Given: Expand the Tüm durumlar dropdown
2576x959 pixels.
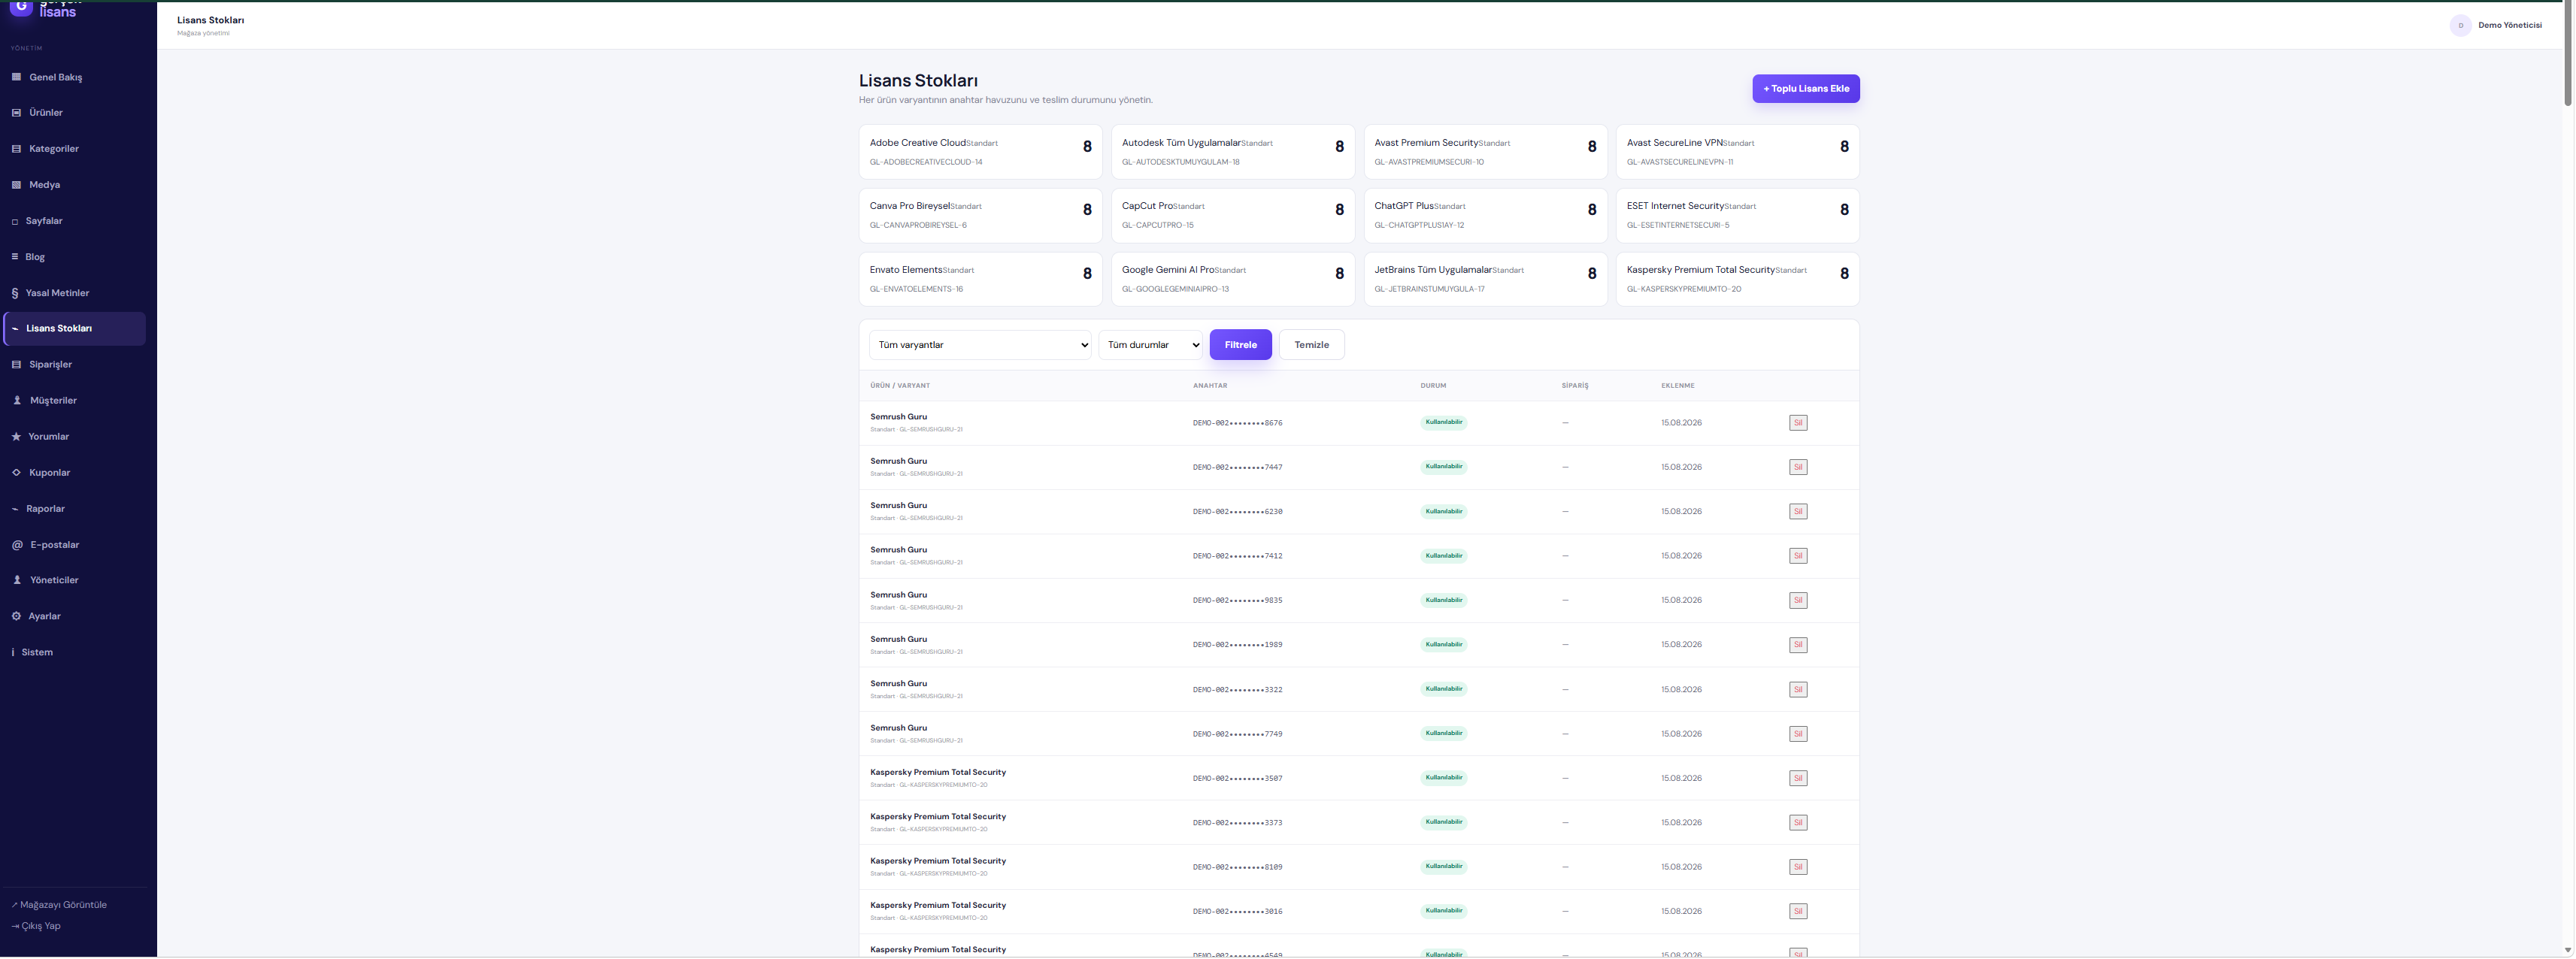Looking at the screenshot, I should (1150, 345).
